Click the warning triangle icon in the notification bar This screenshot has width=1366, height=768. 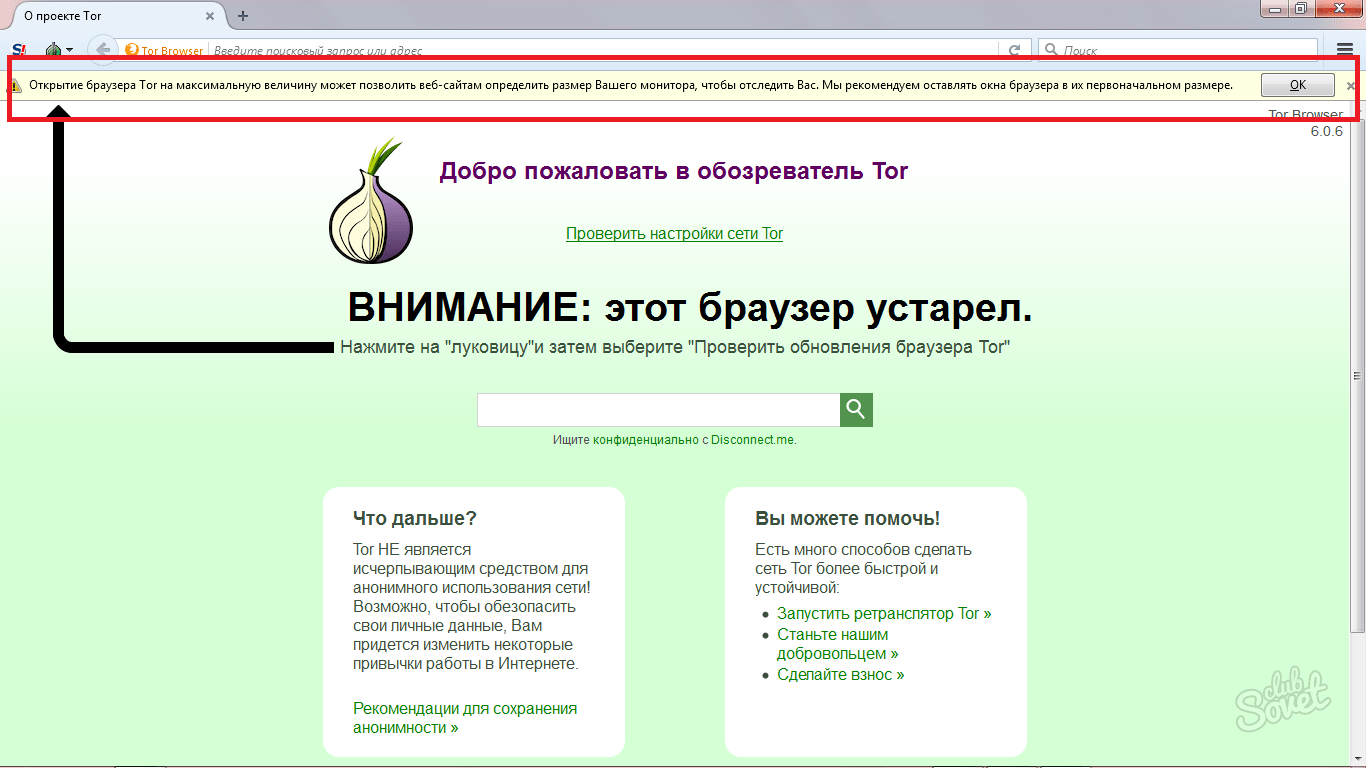click(x=16, y=86)
